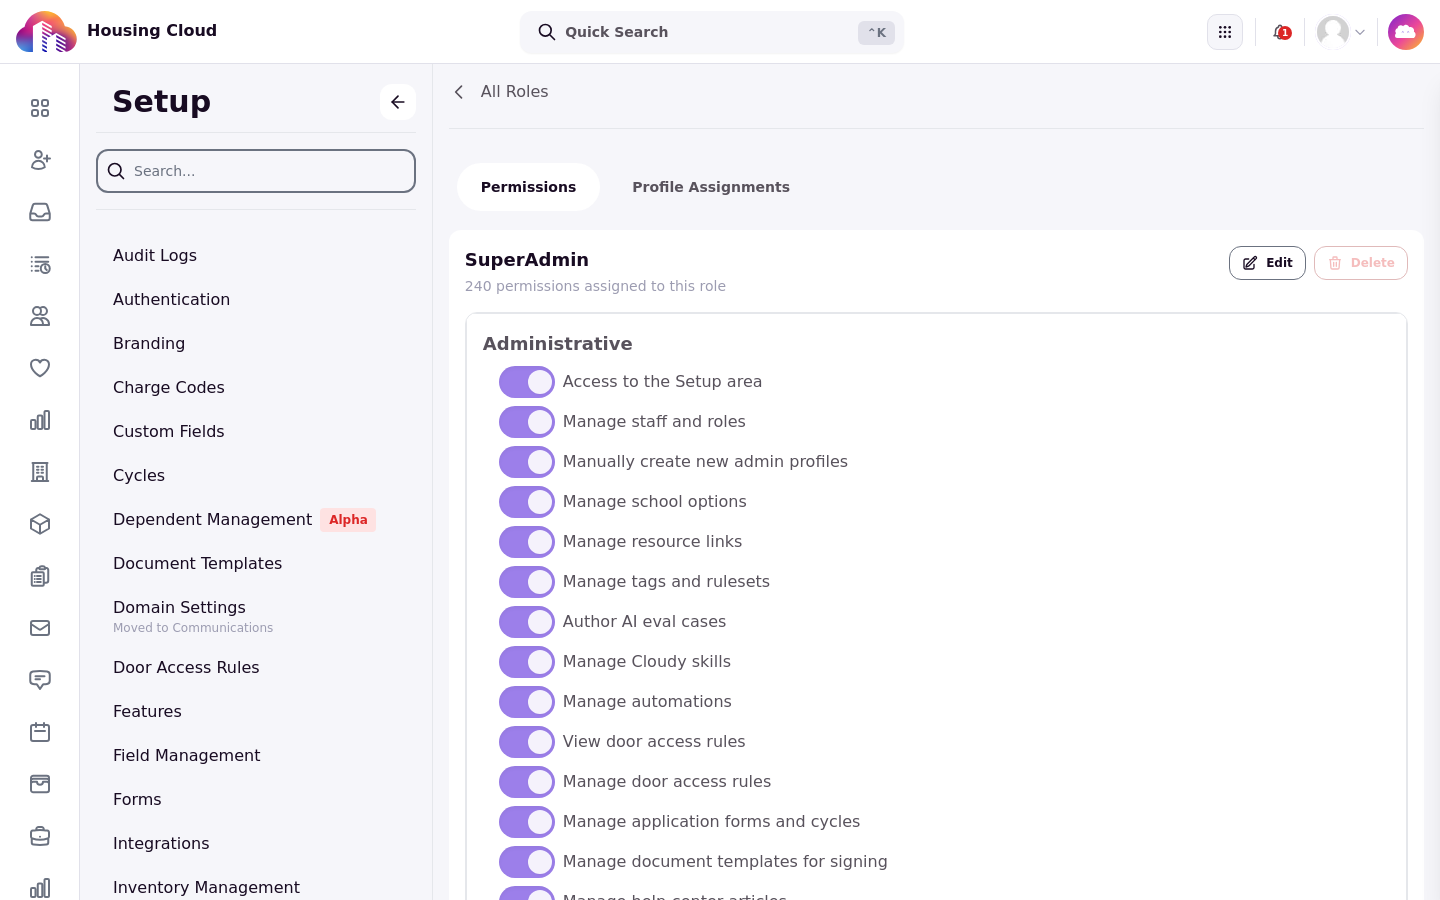The width and height of the screenshot is (1440, 900).
Task: Open the dashboard grid icon in sidebar
Action: 40,108
